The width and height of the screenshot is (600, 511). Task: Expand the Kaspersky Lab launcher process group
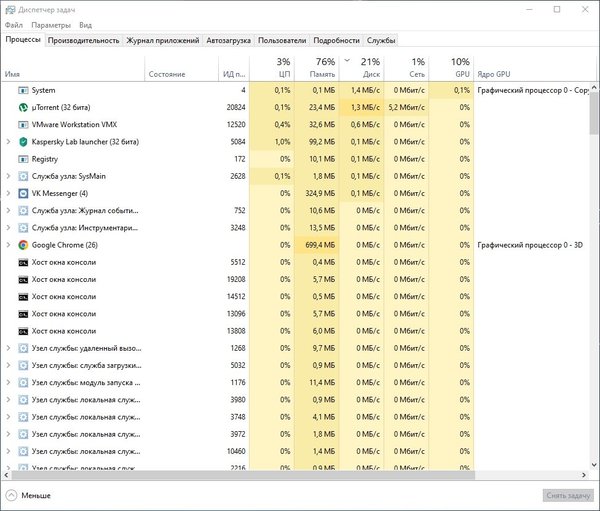pyautogui.click(x=8, y=142)
